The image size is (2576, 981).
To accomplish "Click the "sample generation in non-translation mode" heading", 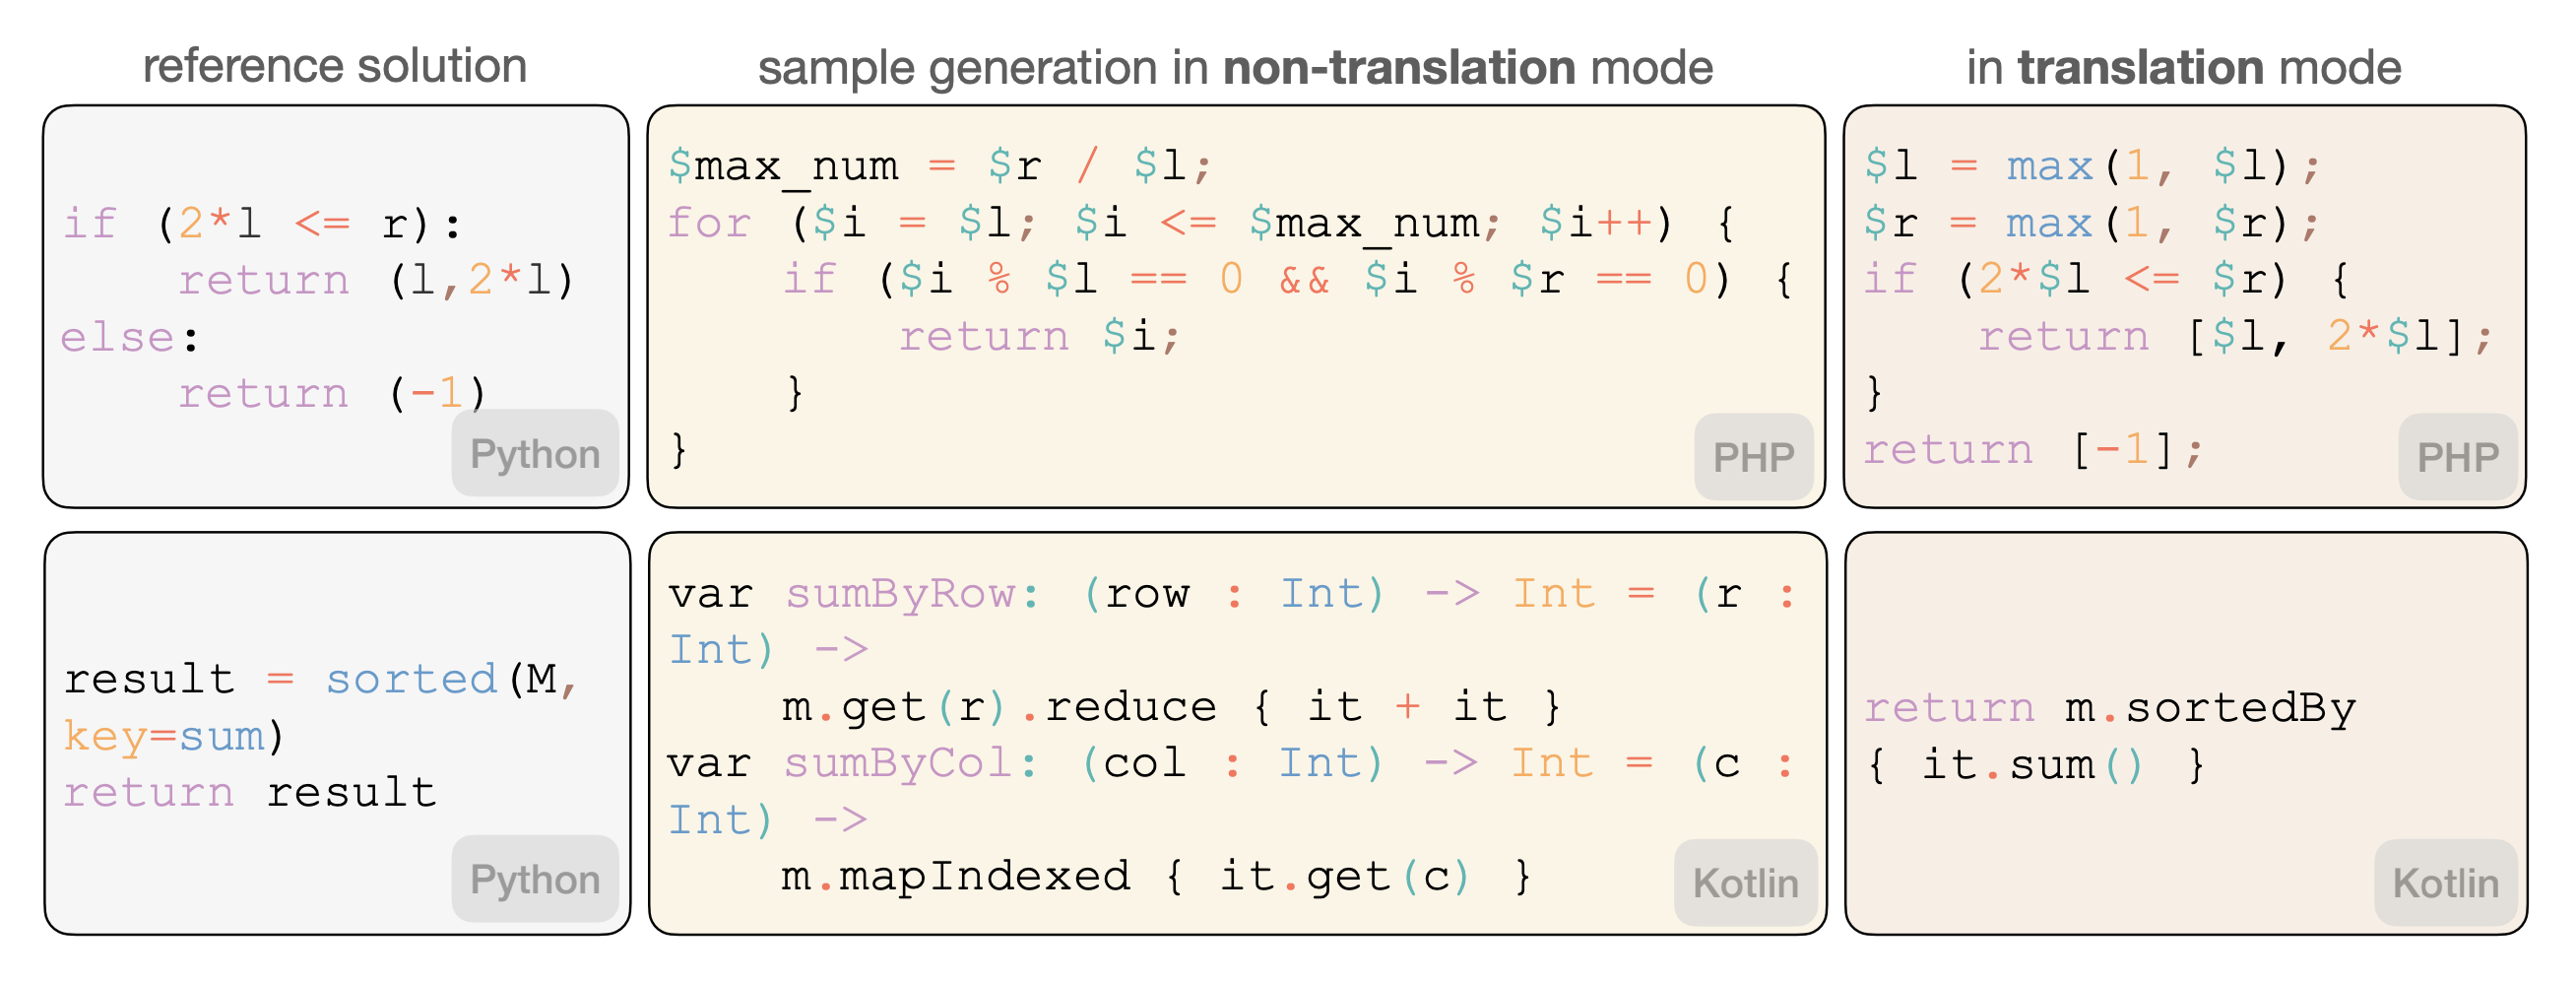I will (x=1235, y=68).
